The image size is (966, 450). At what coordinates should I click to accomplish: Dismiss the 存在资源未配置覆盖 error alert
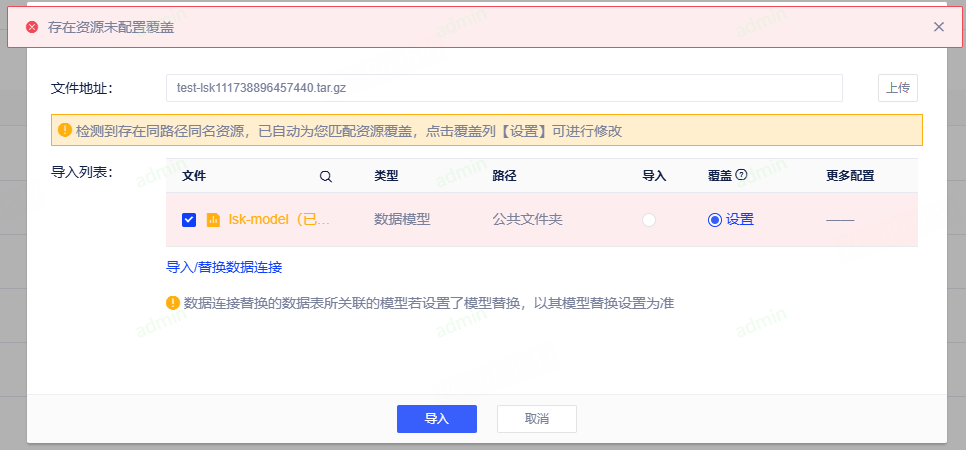click(938, 27)
